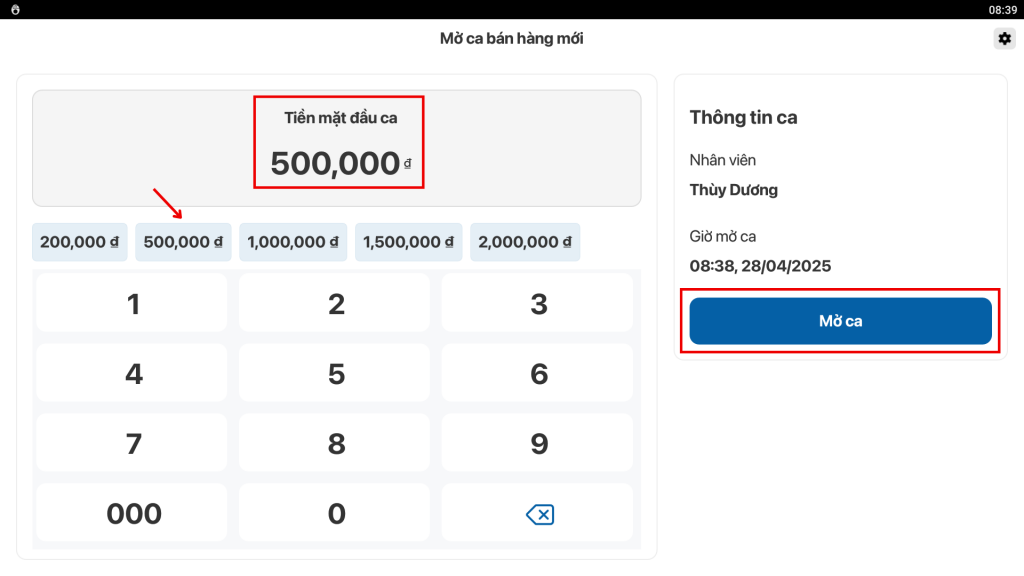Tap number 8 on the keypad

(x=336, y=443)
